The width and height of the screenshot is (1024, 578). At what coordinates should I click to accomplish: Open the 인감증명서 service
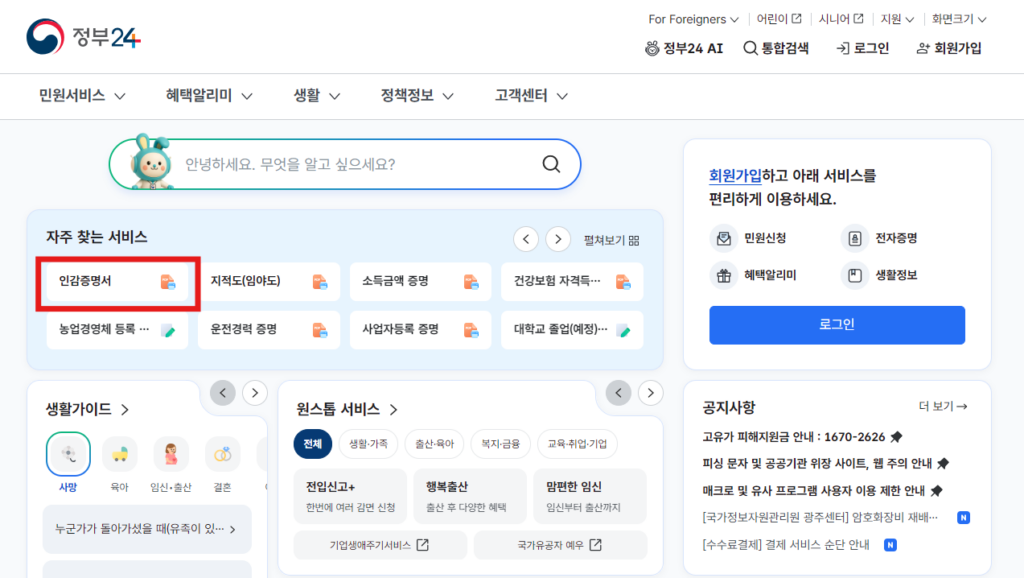point(118,281)
